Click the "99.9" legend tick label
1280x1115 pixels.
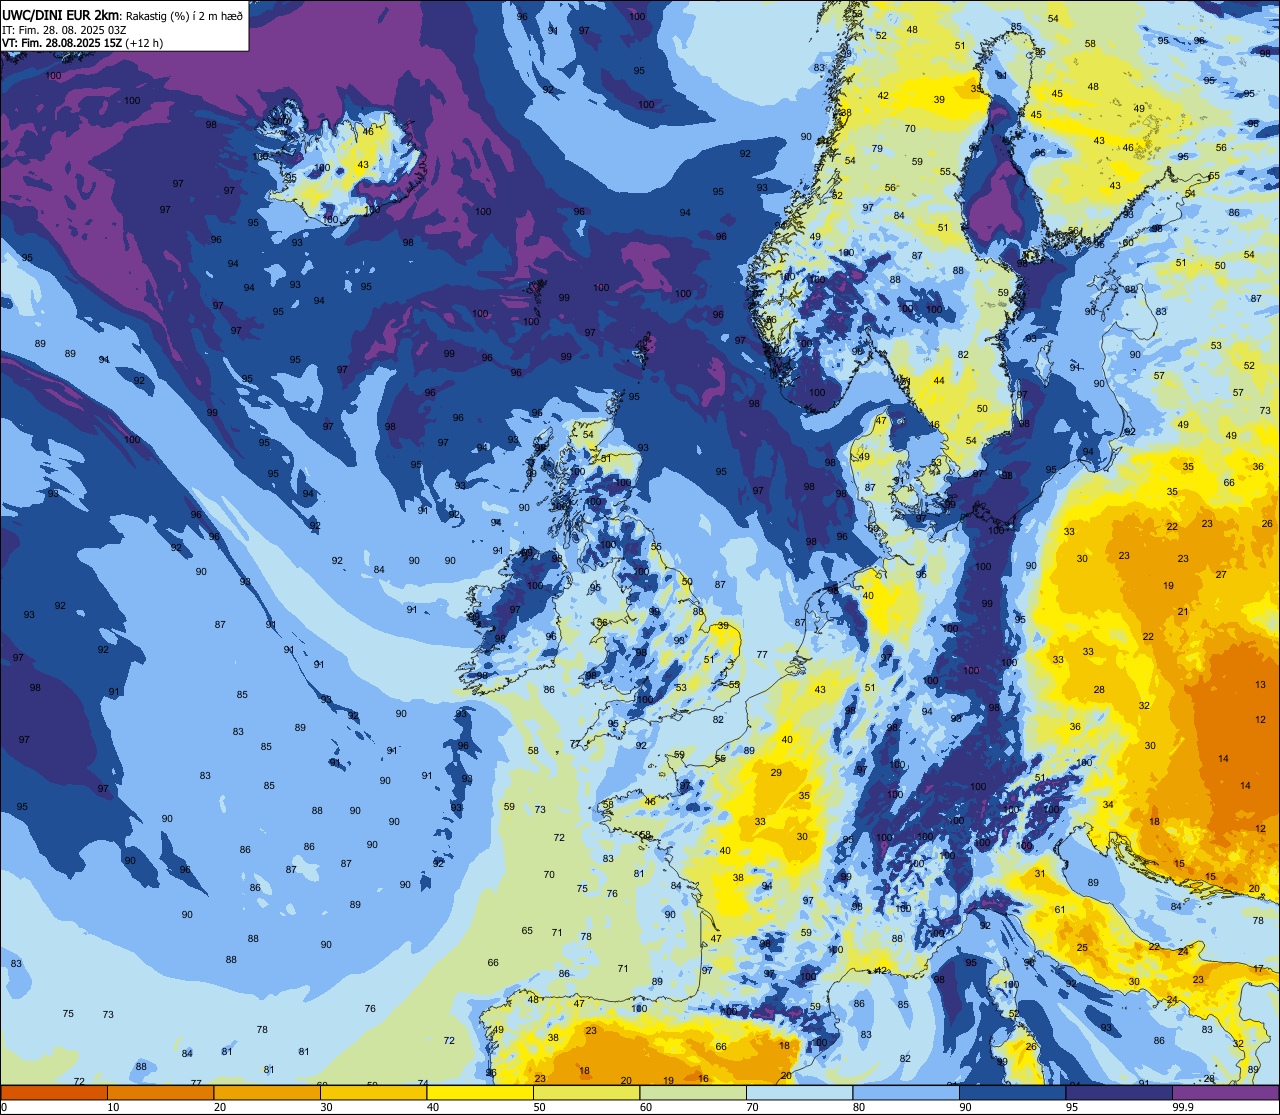click(x=1185, y=1107)
